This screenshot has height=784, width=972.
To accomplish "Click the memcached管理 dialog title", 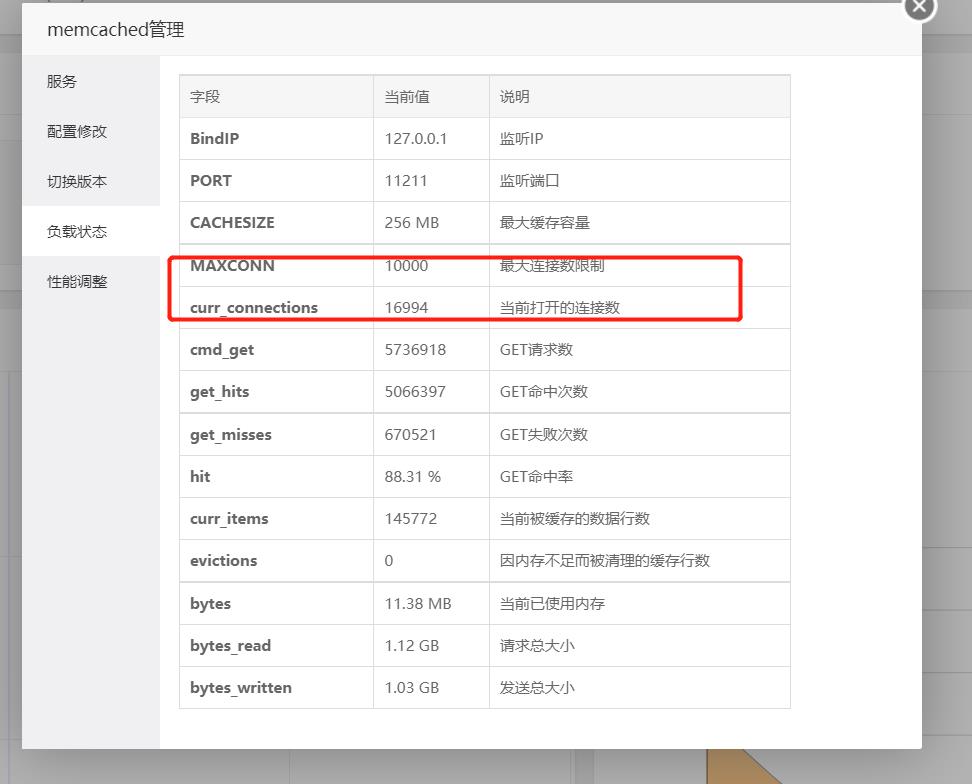I will pyautogui.click(x=116, y=30).
